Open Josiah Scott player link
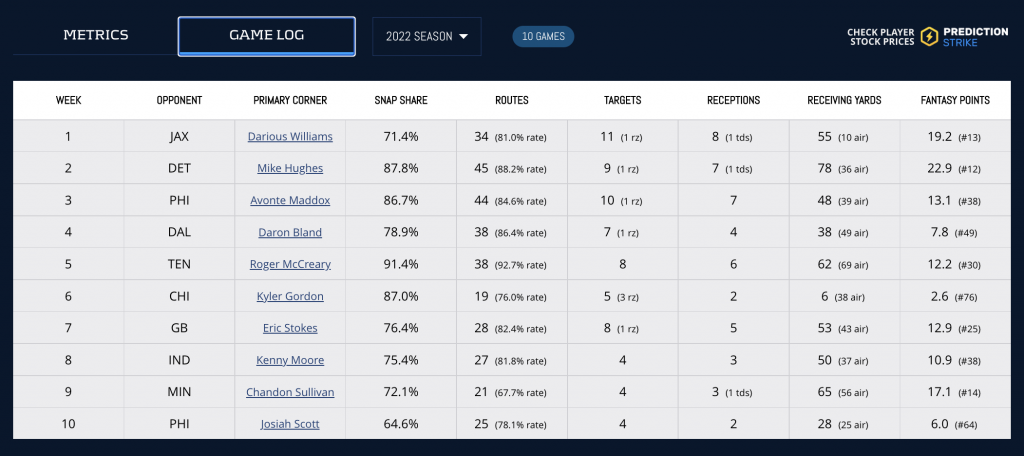The height and width of the screenshot is (456, 1024). tap(290, 424)
